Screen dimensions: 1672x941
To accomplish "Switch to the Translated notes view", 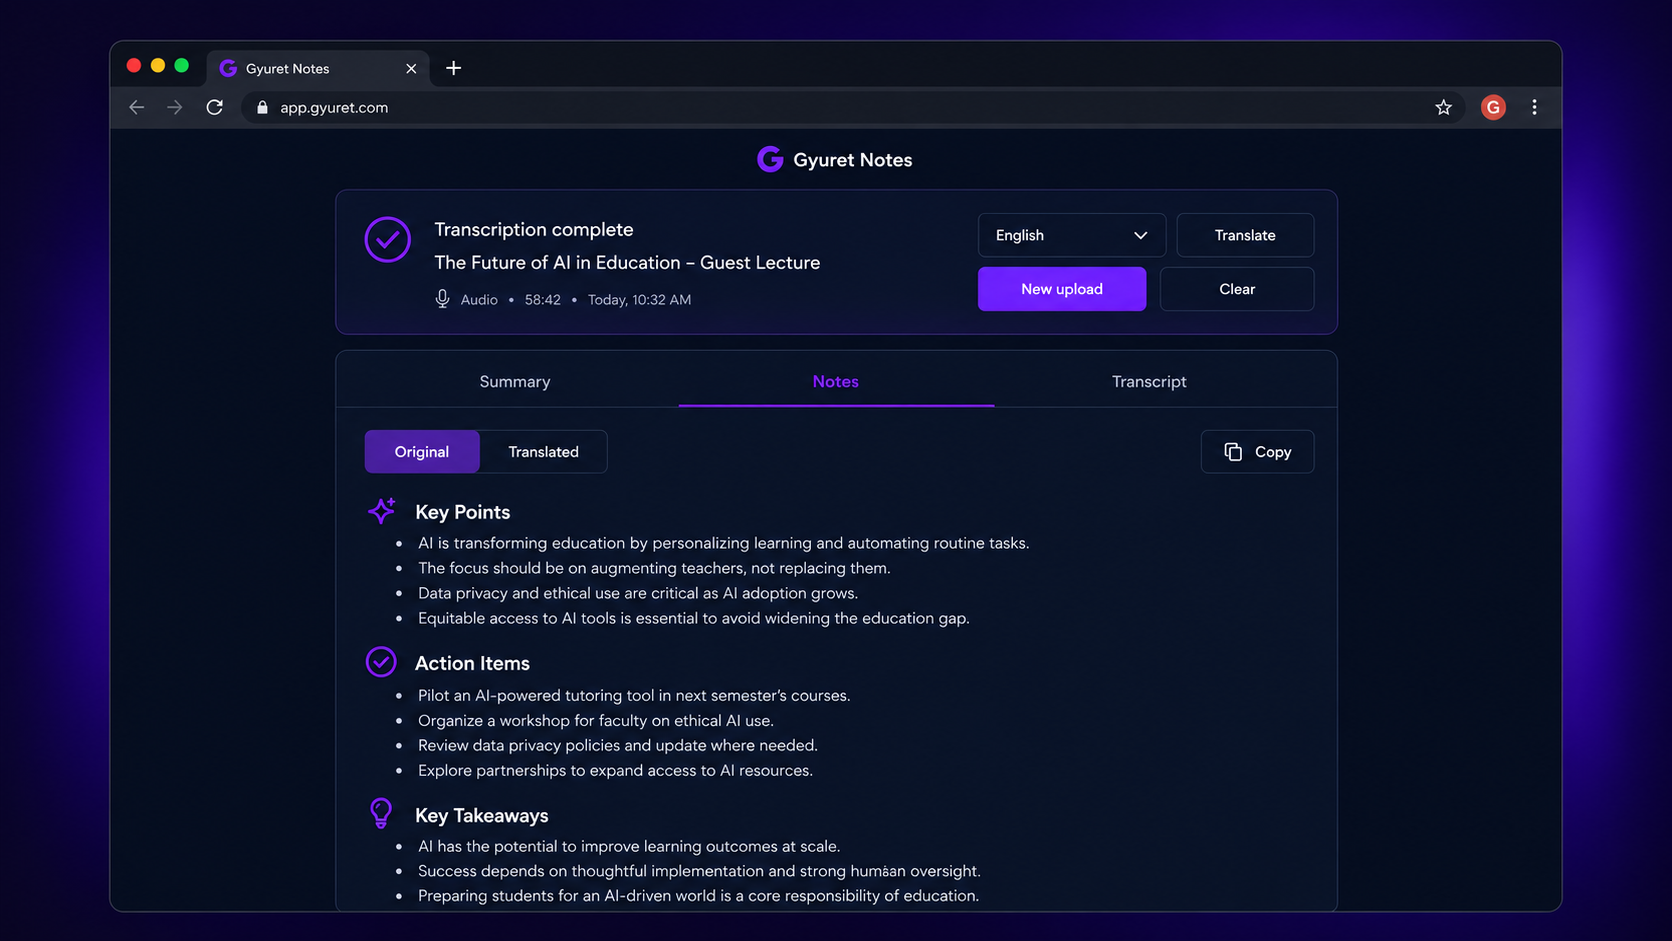I will pos(543,452).
